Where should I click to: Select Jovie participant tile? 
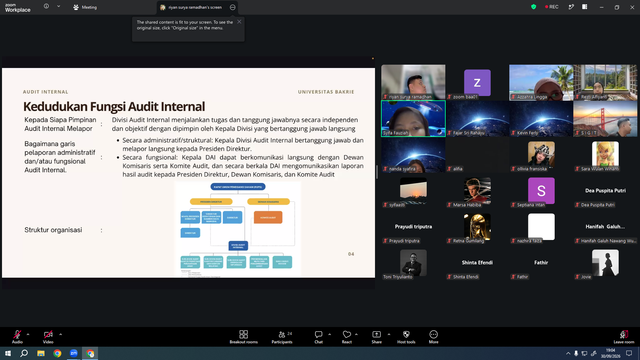pyautogui.click(x=605, y=262)
